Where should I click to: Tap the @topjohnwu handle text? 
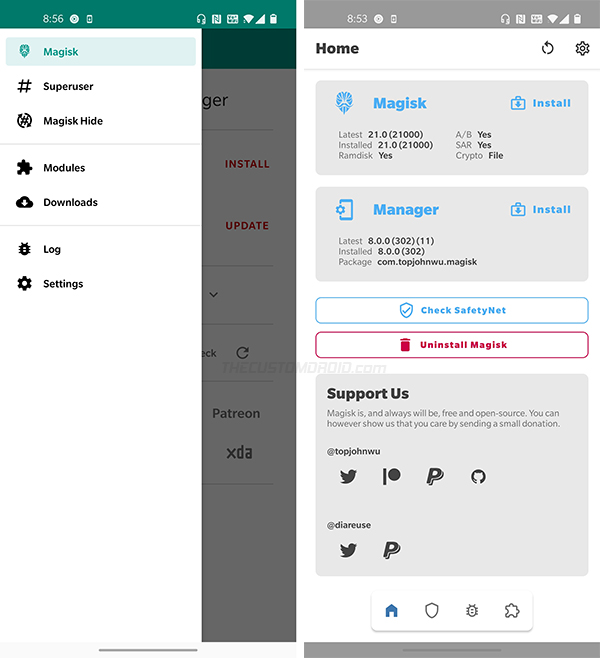354,452
